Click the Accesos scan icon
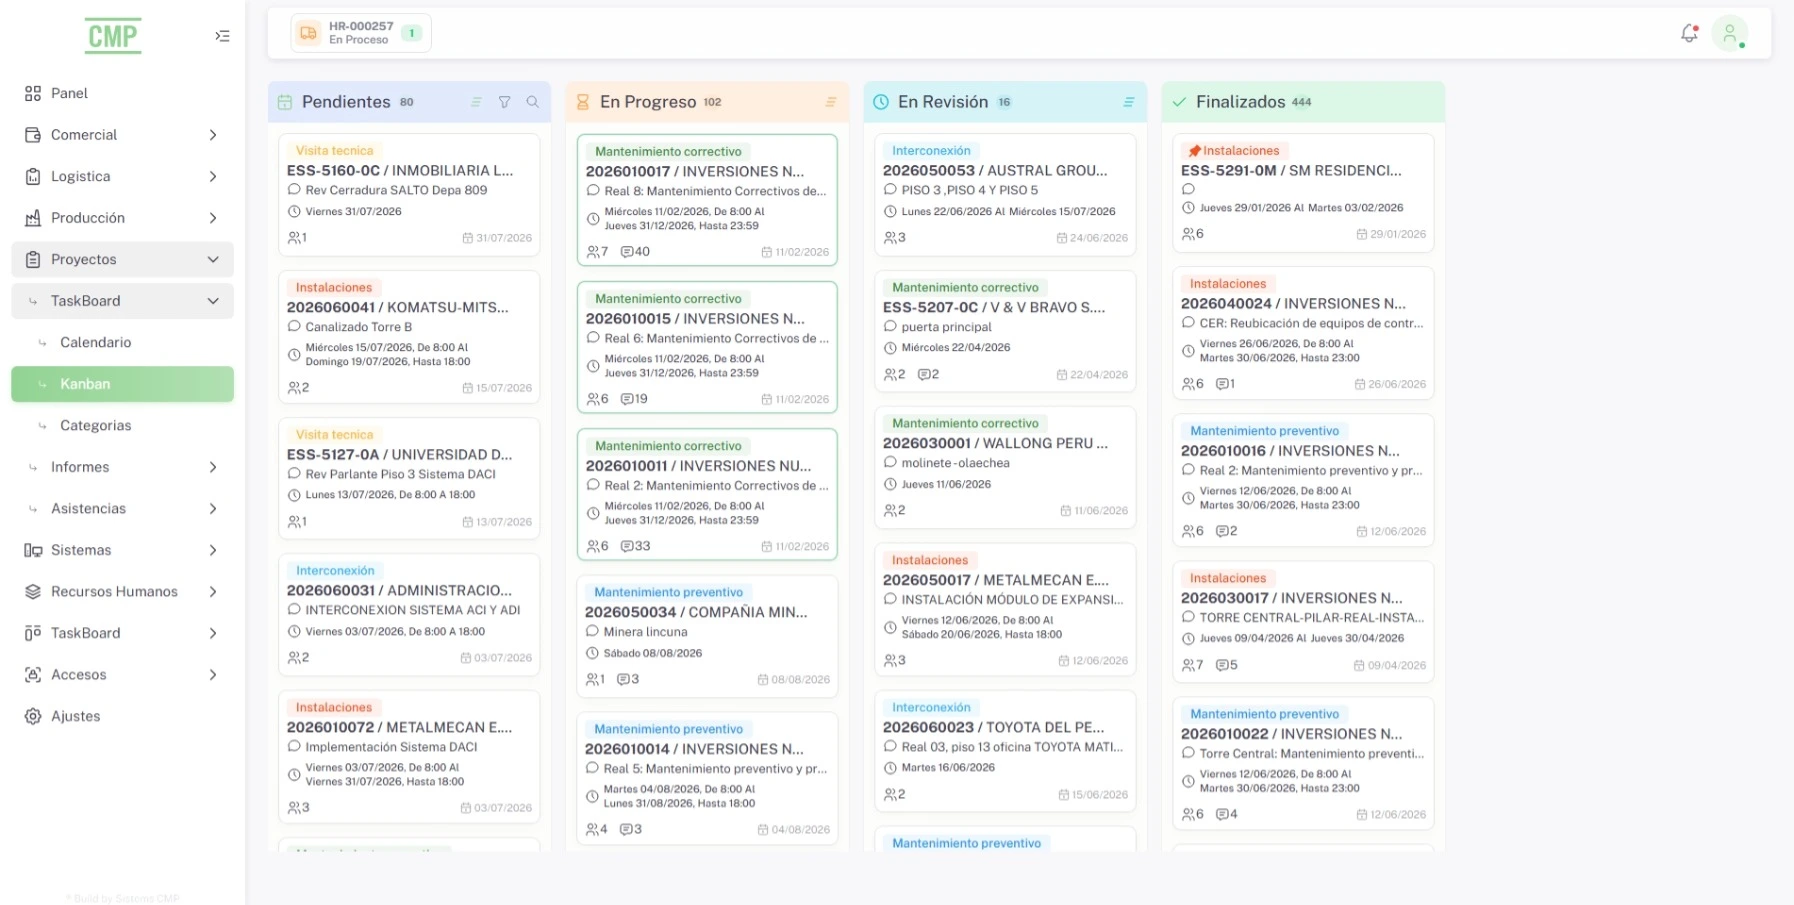This screenshot has height=905, width=1794. click(x=33, y=675)
